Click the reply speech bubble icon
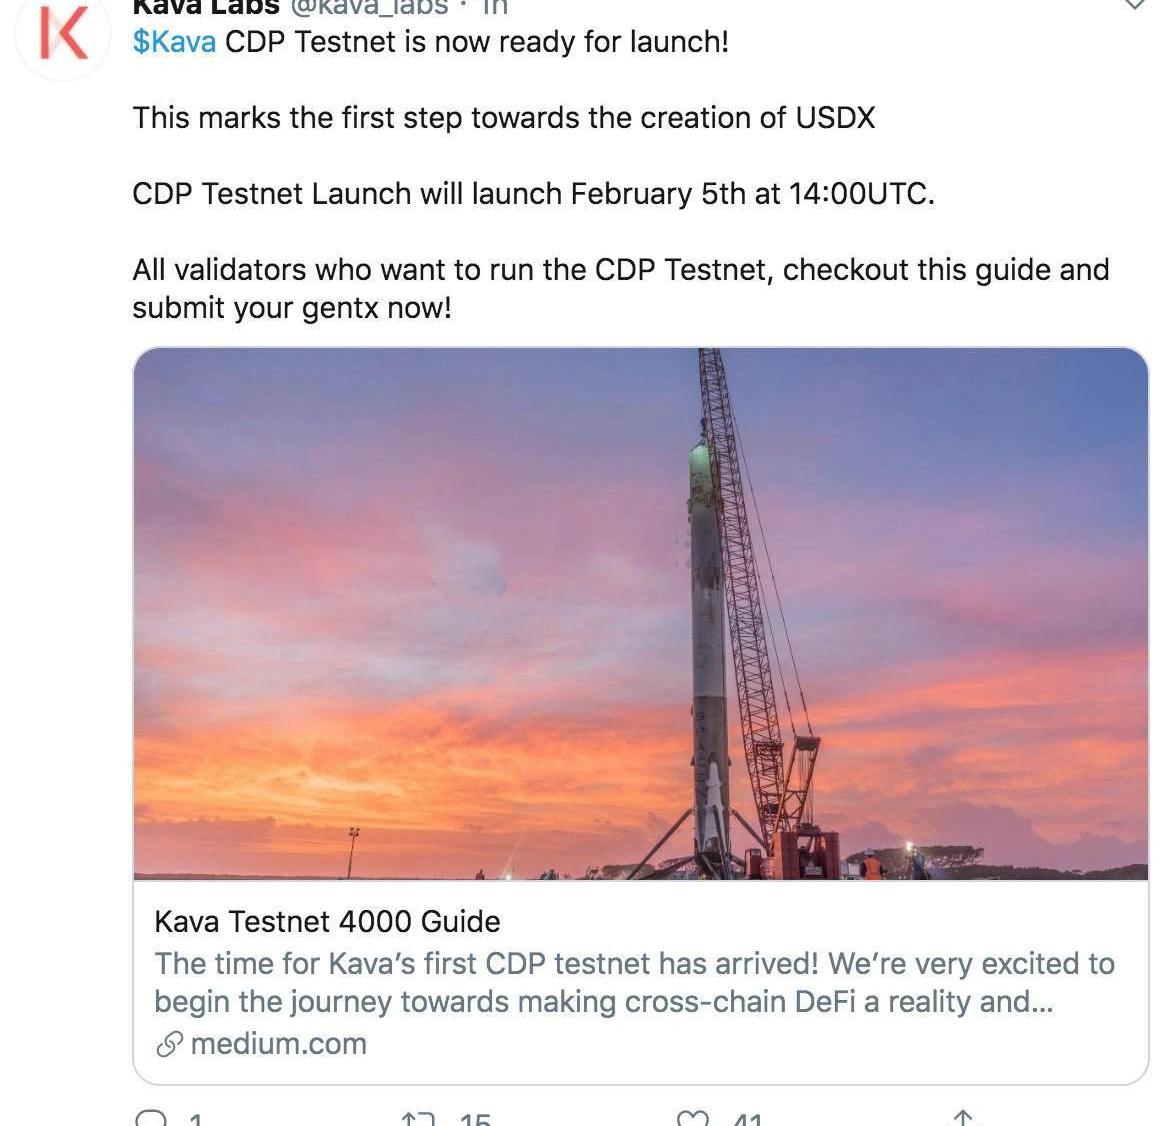The height and width of the screenshot is (1126, 1168). click(151, 1119)
